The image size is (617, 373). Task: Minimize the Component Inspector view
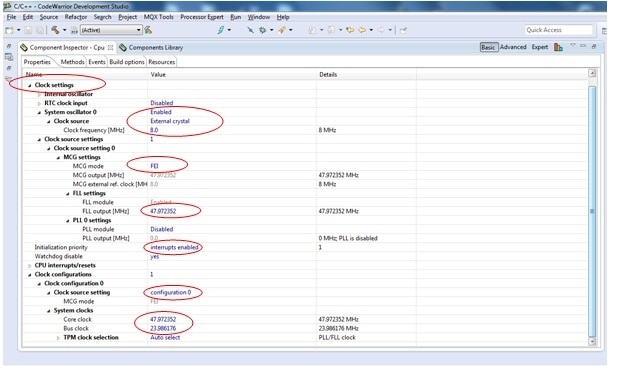583,46
